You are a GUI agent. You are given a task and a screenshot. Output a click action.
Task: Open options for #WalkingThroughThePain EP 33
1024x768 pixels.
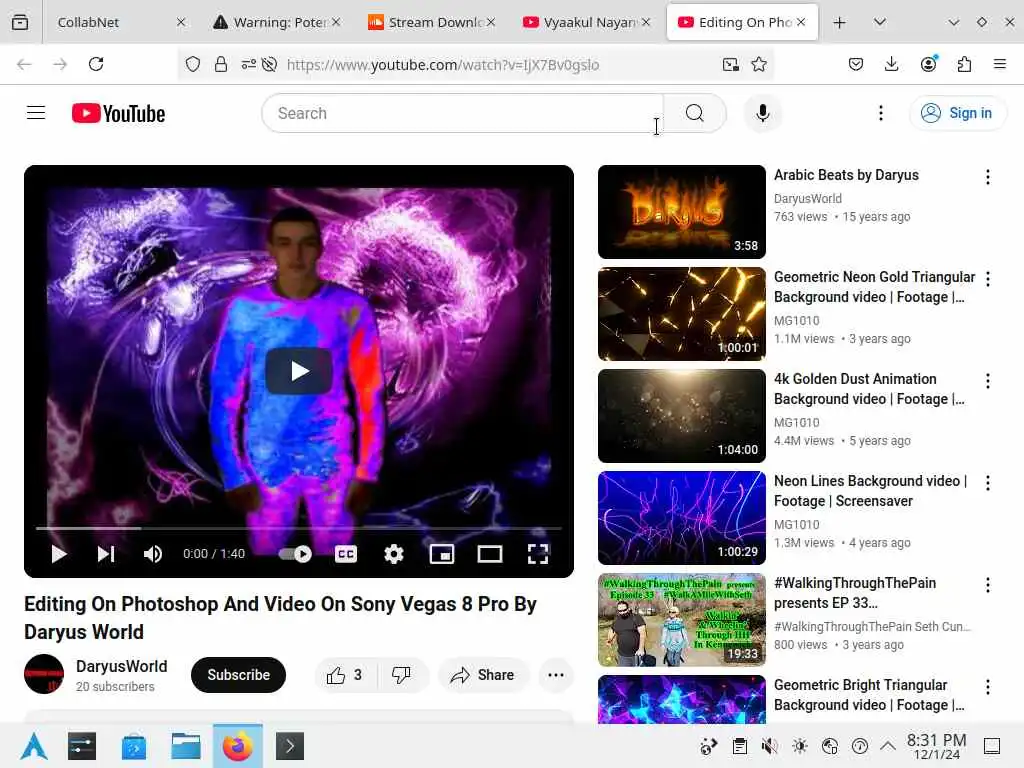point(987,584)
